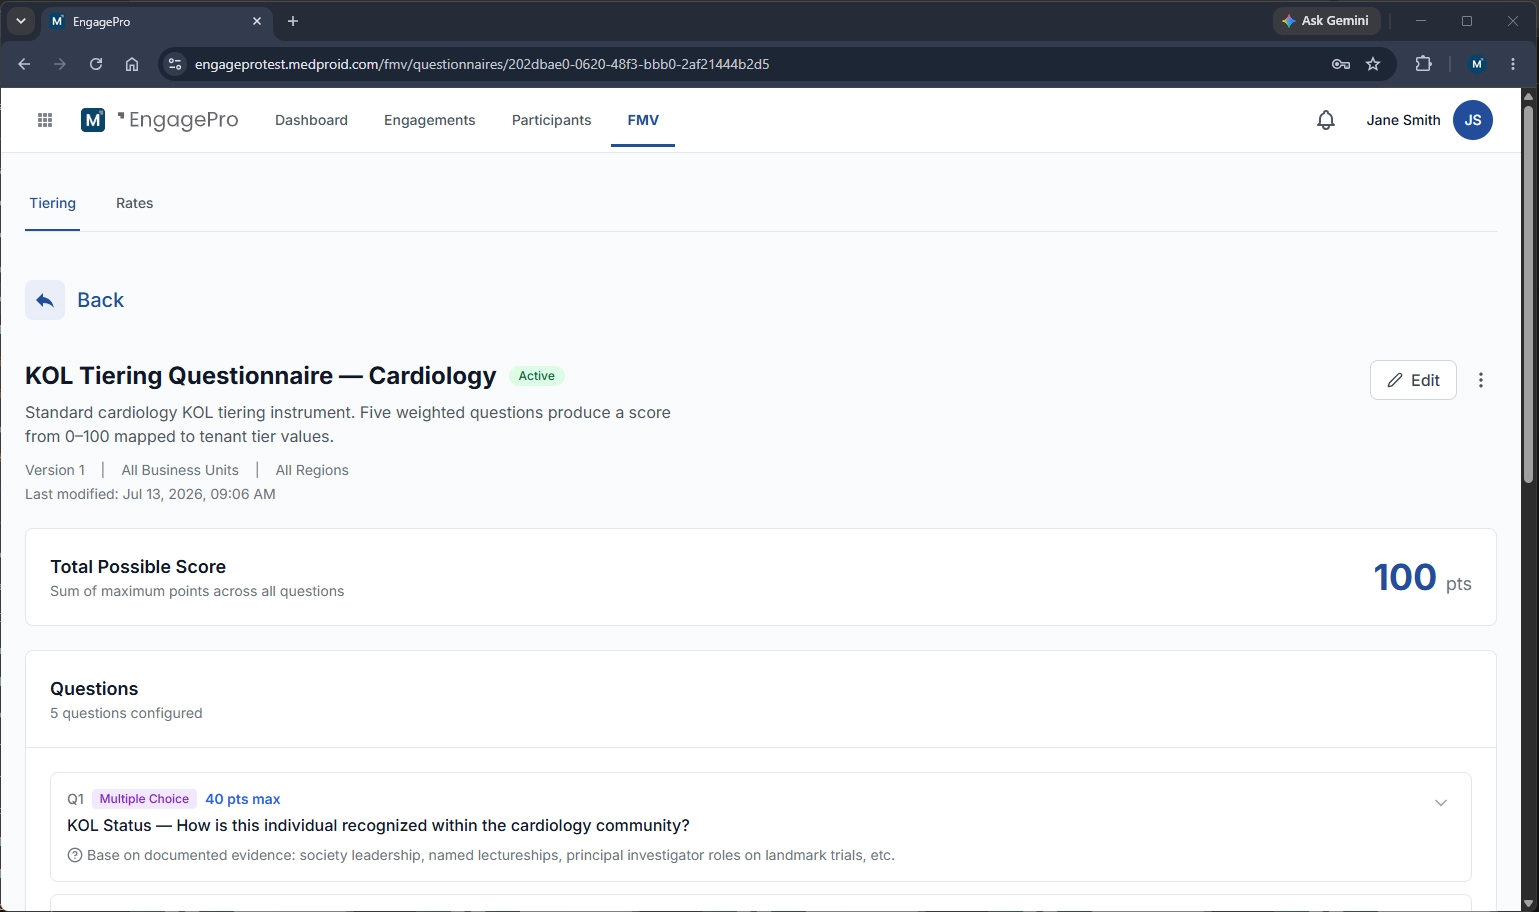
Task: Go to the browser home page
Action: point(132,64)
